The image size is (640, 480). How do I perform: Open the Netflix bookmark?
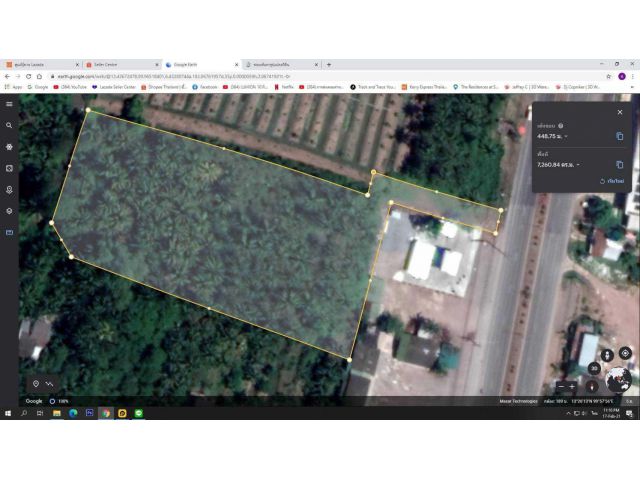pyautogui.click(x=284, y=87)
